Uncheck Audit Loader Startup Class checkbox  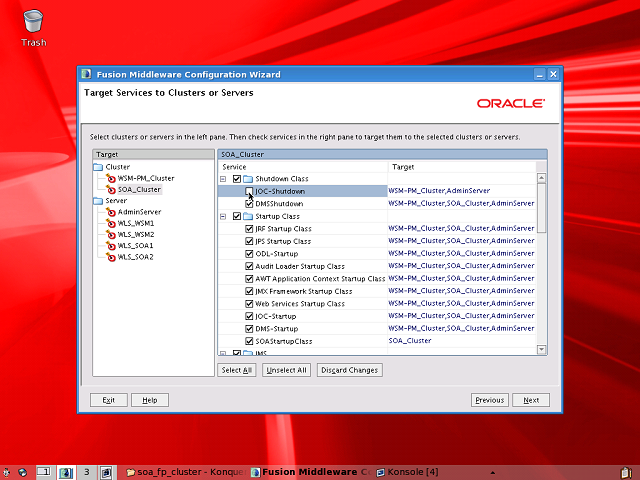(249, 266)
